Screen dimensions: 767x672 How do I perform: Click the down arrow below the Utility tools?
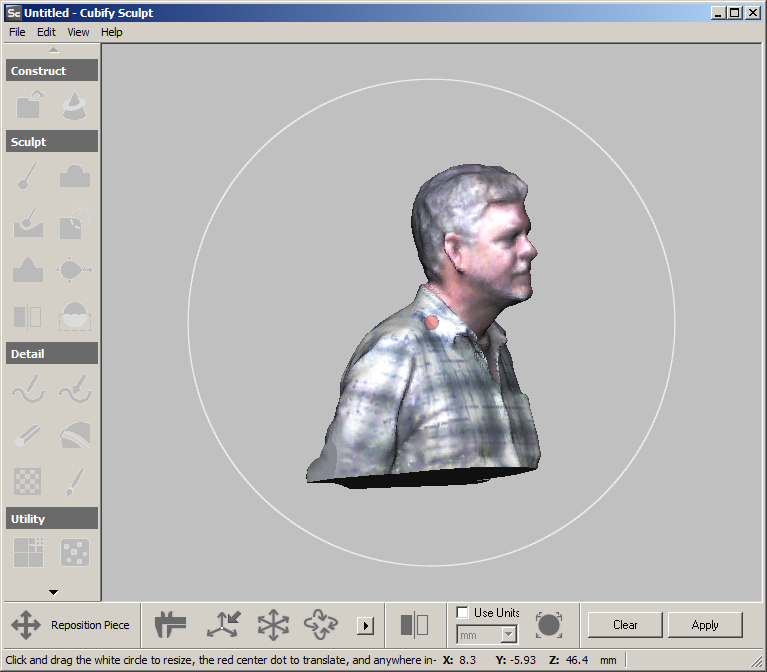(54, 592)
